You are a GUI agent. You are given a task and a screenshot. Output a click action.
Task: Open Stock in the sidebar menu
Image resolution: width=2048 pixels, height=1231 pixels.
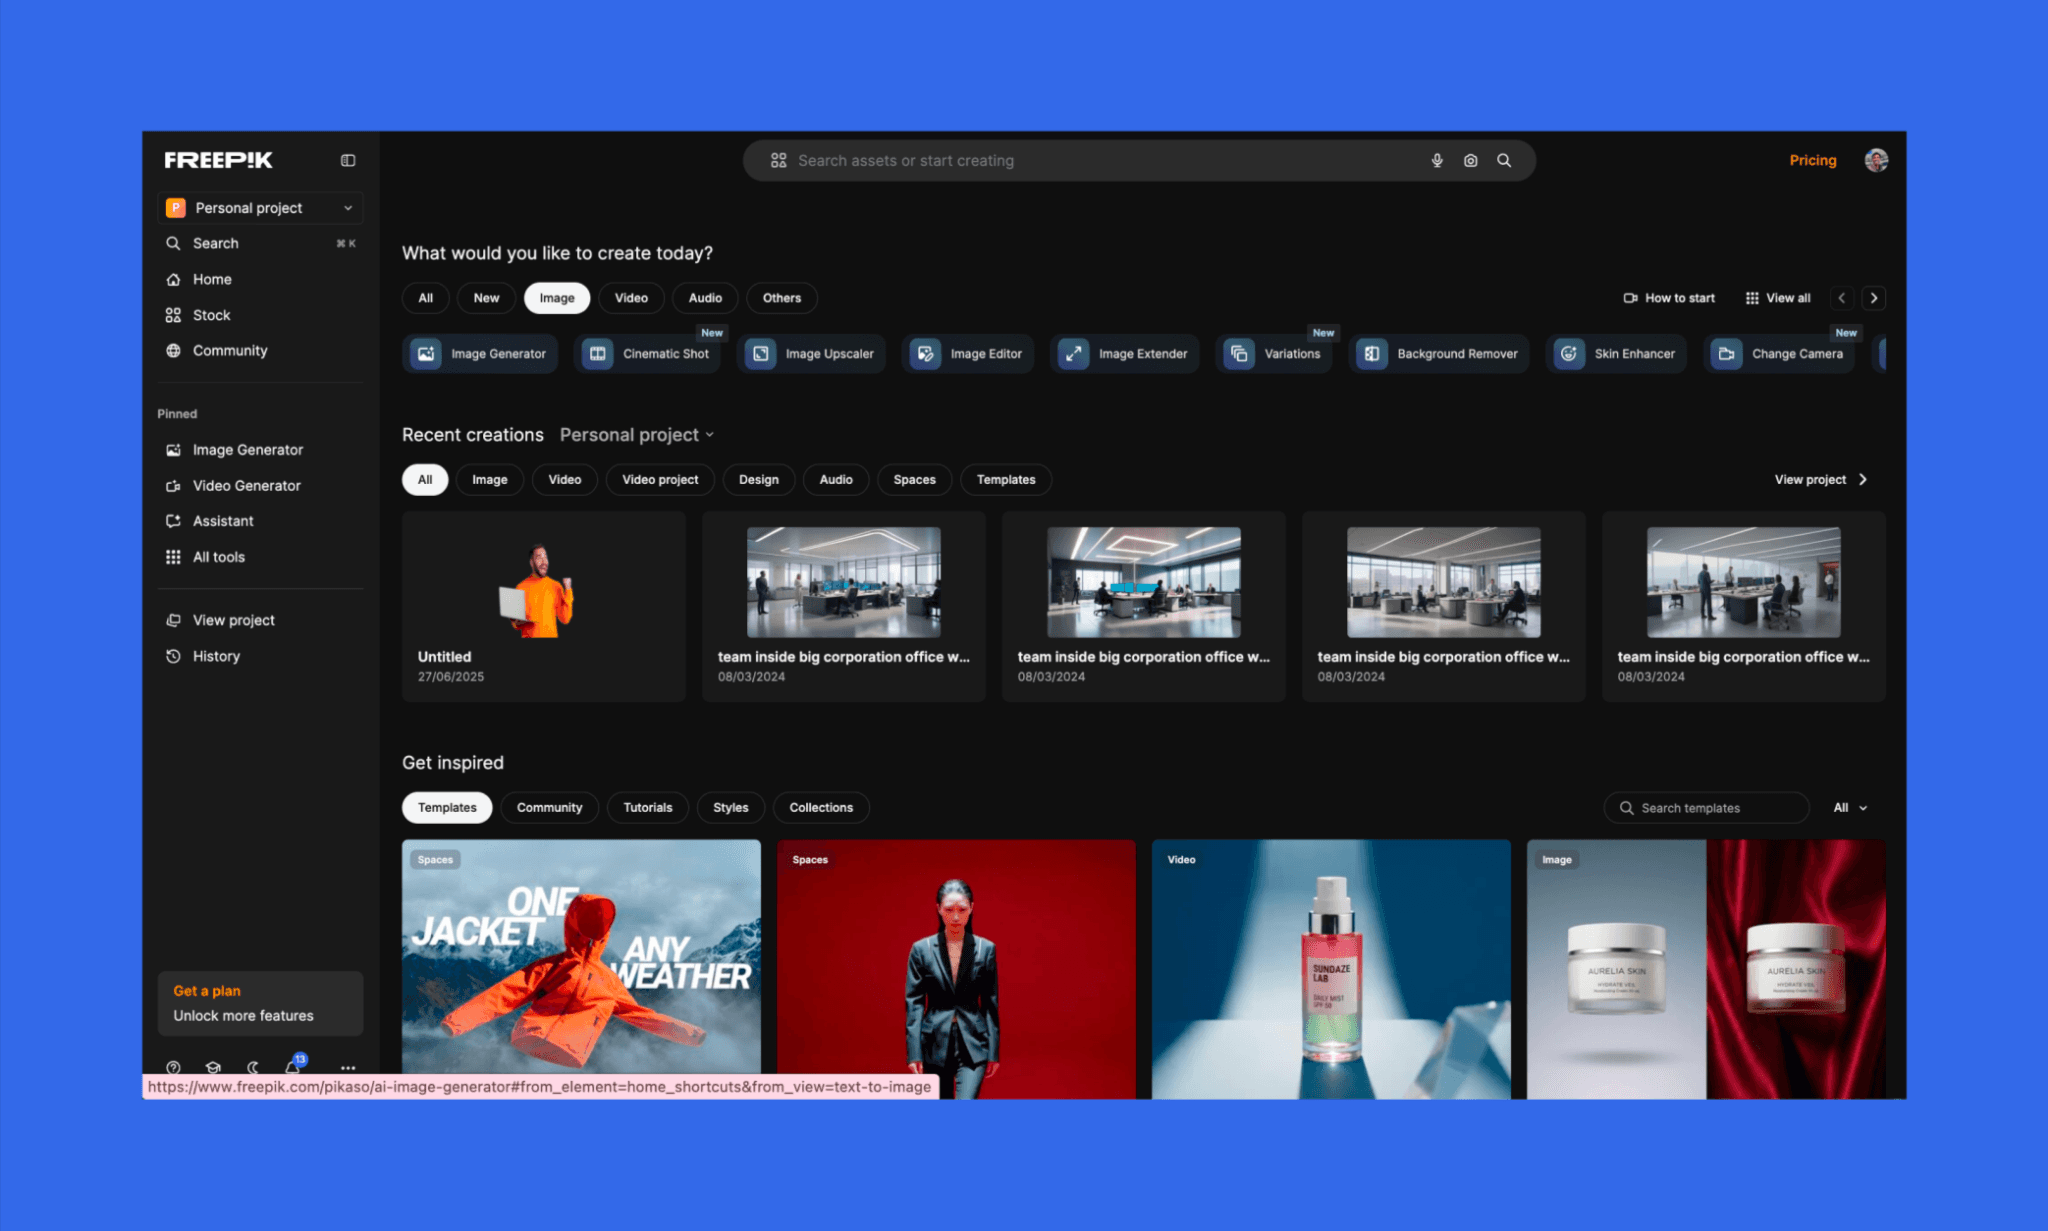coord(211,315)
